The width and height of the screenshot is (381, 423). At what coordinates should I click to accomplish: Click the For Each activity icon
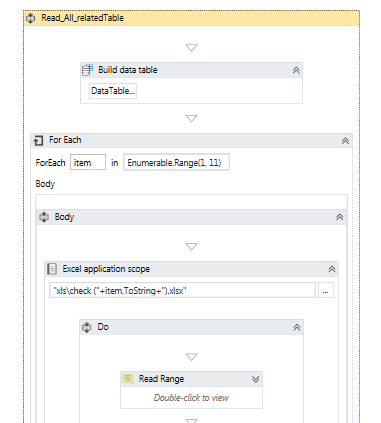[x=38, y=140]
